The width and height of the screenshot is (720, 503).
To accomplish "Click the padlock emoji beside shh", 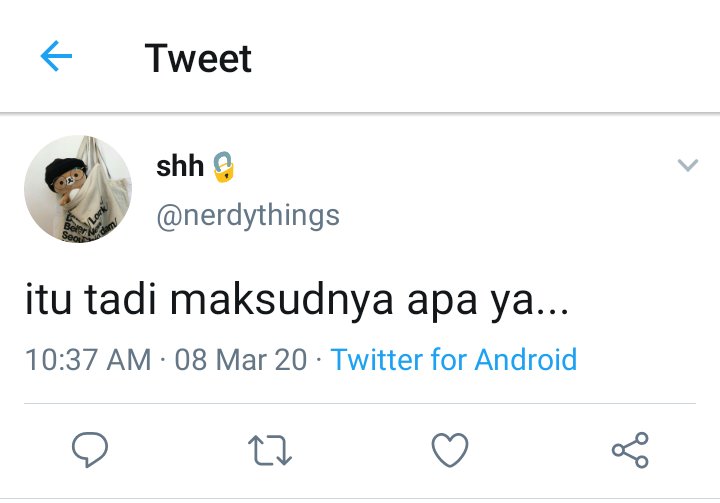I will click(x=224, y=166).
